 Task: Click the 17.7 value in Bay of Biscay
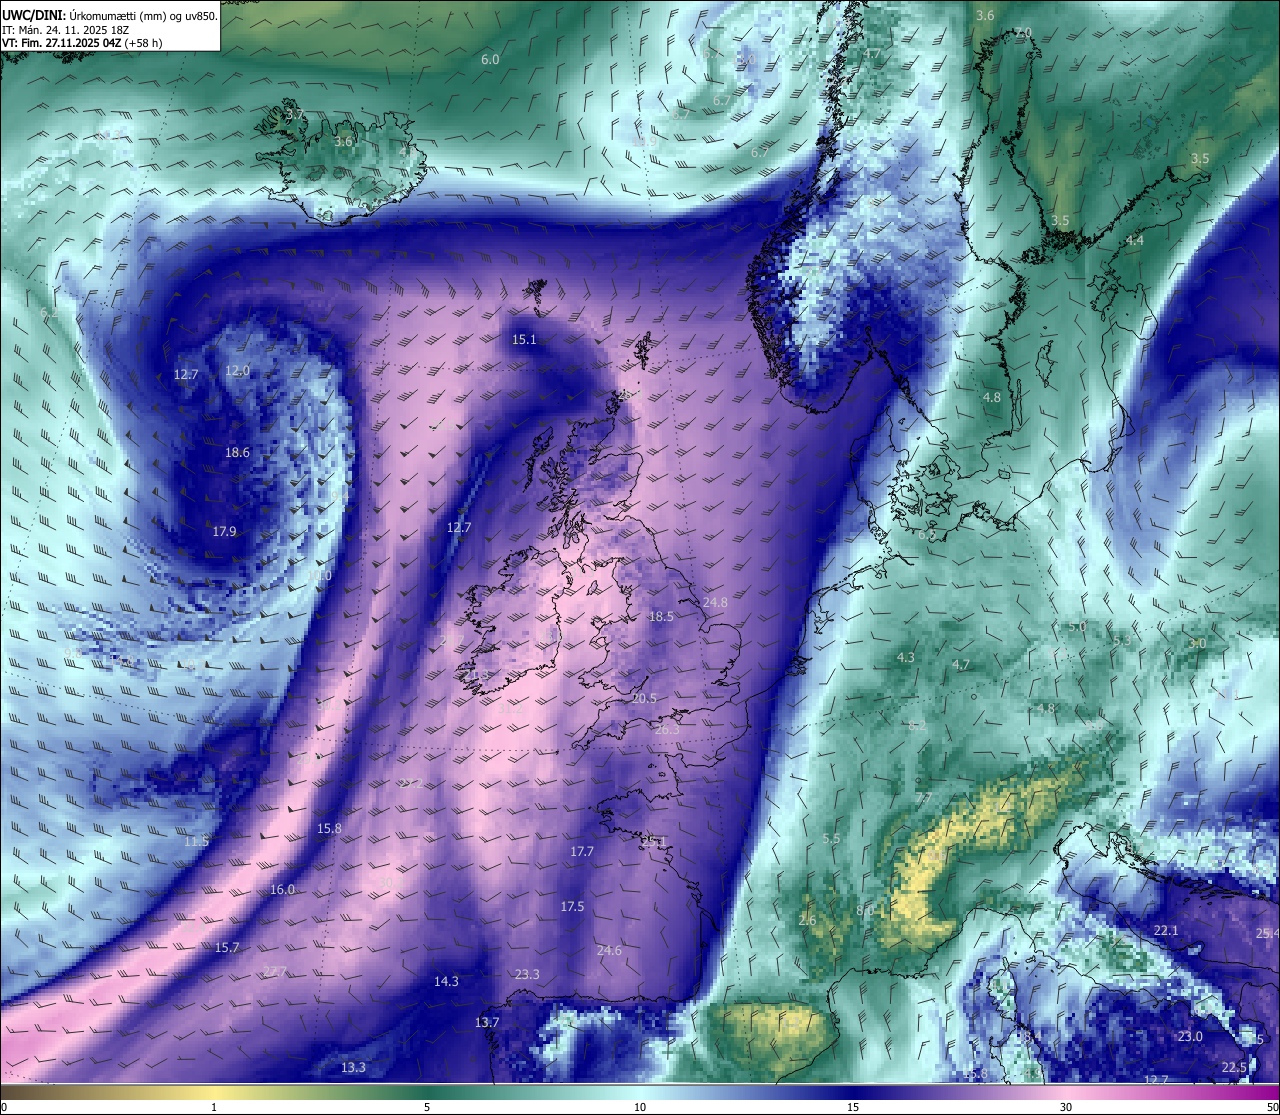(582, 852)
